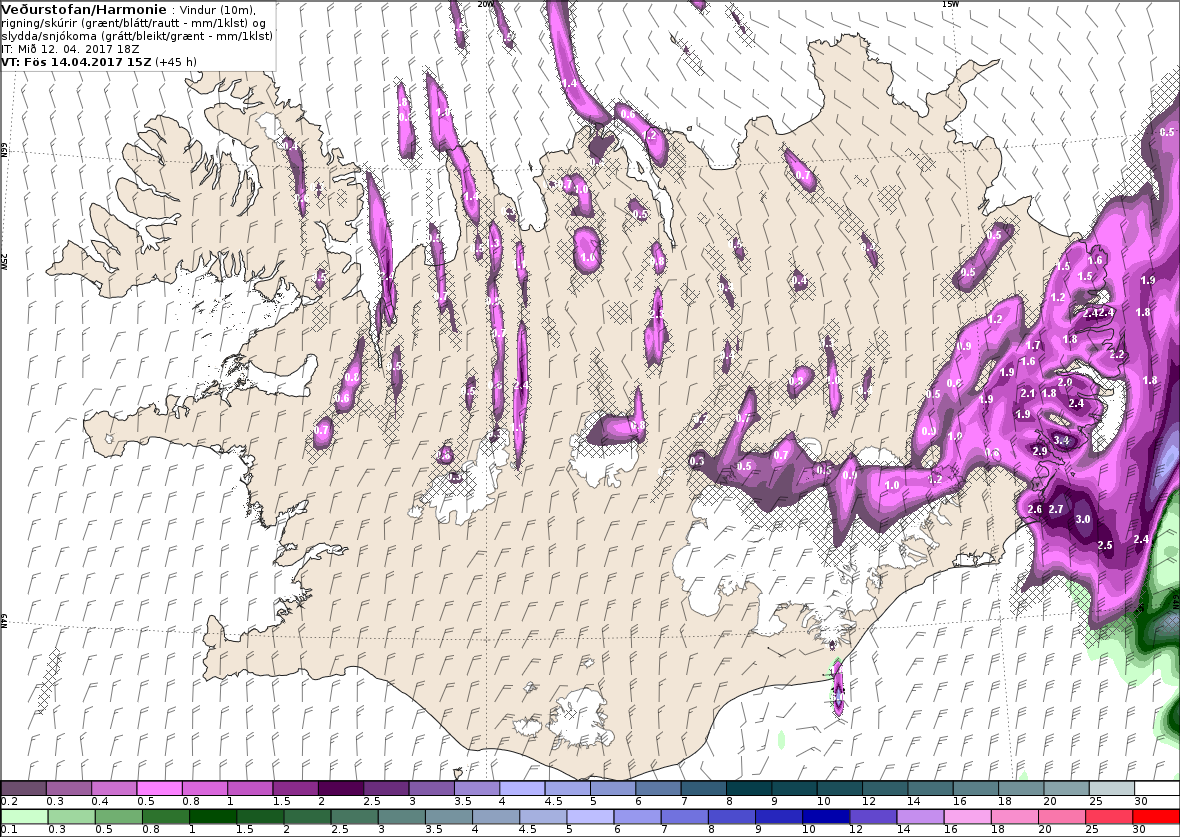The height and width of the screenshot is (837, 1180).
Task: Click the 'IT: Mið 12. 04. 2017 18Z' line
Action: 70,49
